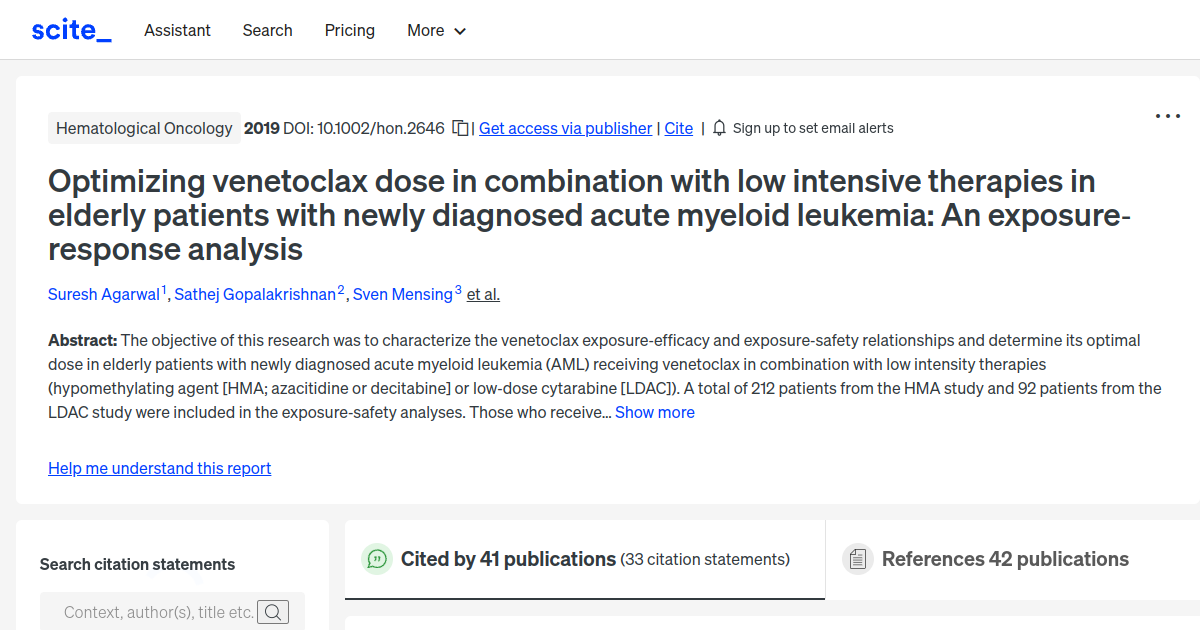Open Help me understand this report
Viewport: 1200px width, 630px height.
click(x=159, y=468)
